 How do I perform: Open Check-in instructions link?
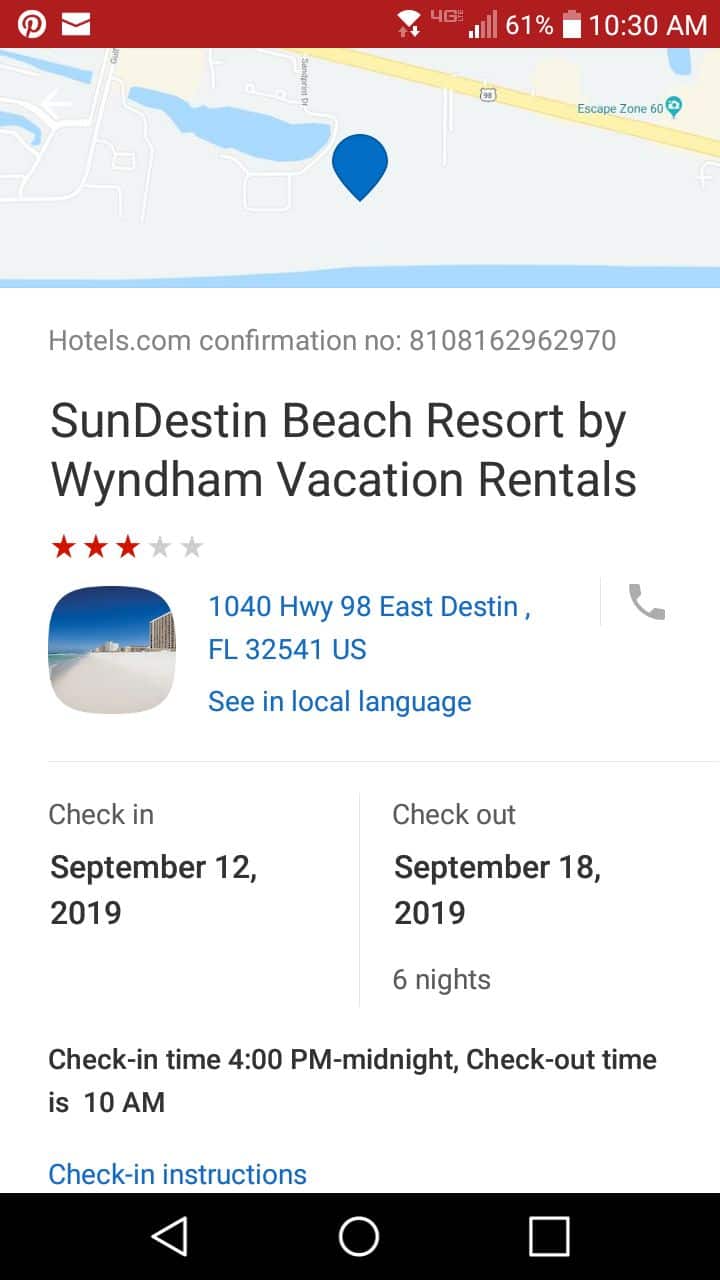(x=177, y=1174)
